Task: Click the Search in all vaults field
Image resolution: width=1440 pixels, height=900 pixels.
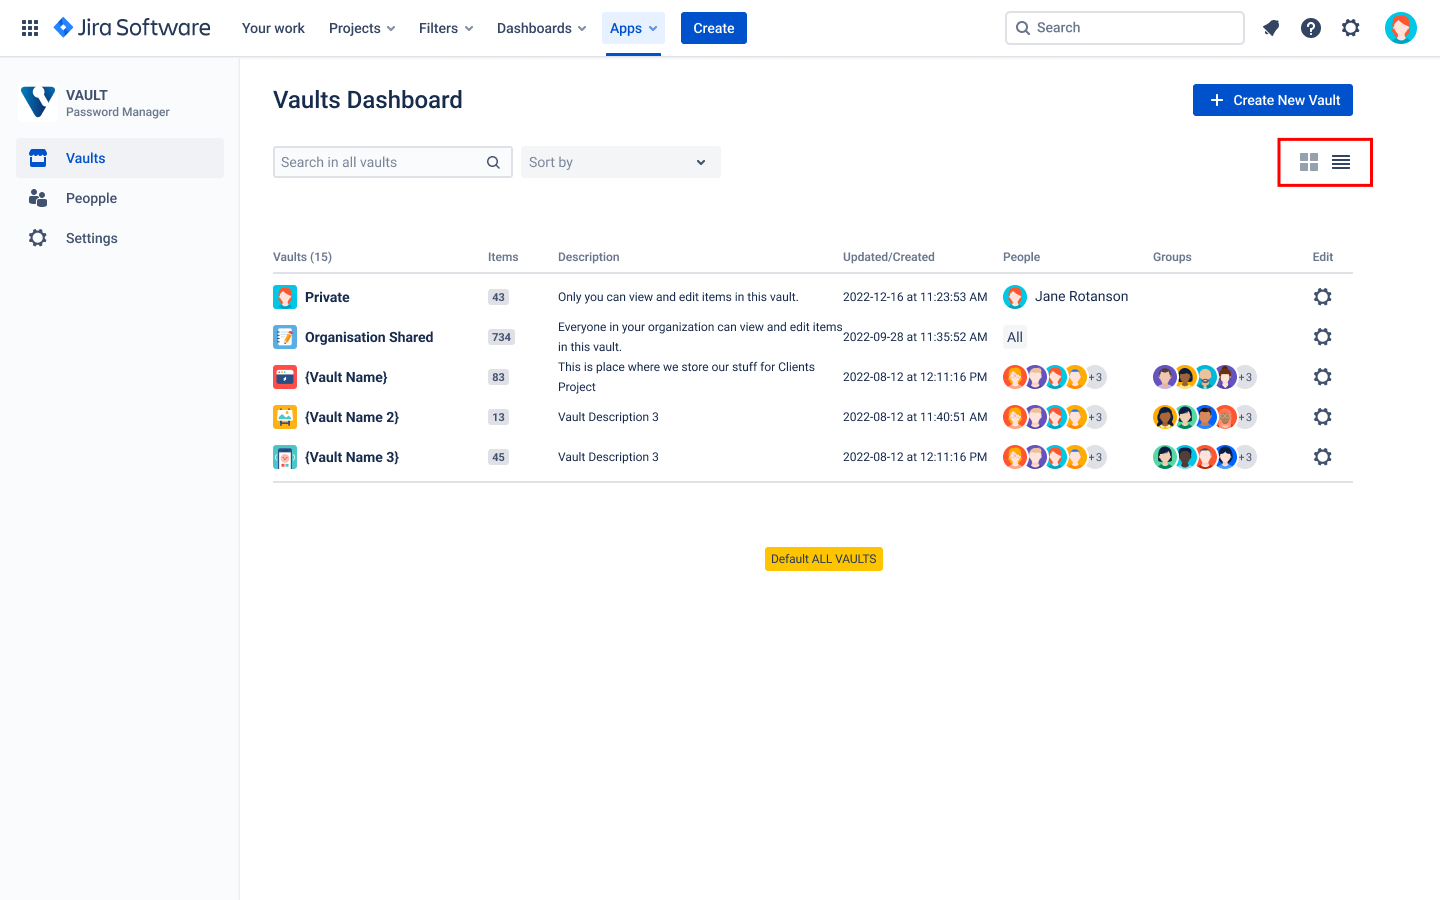Action: (x=380, y=162)
